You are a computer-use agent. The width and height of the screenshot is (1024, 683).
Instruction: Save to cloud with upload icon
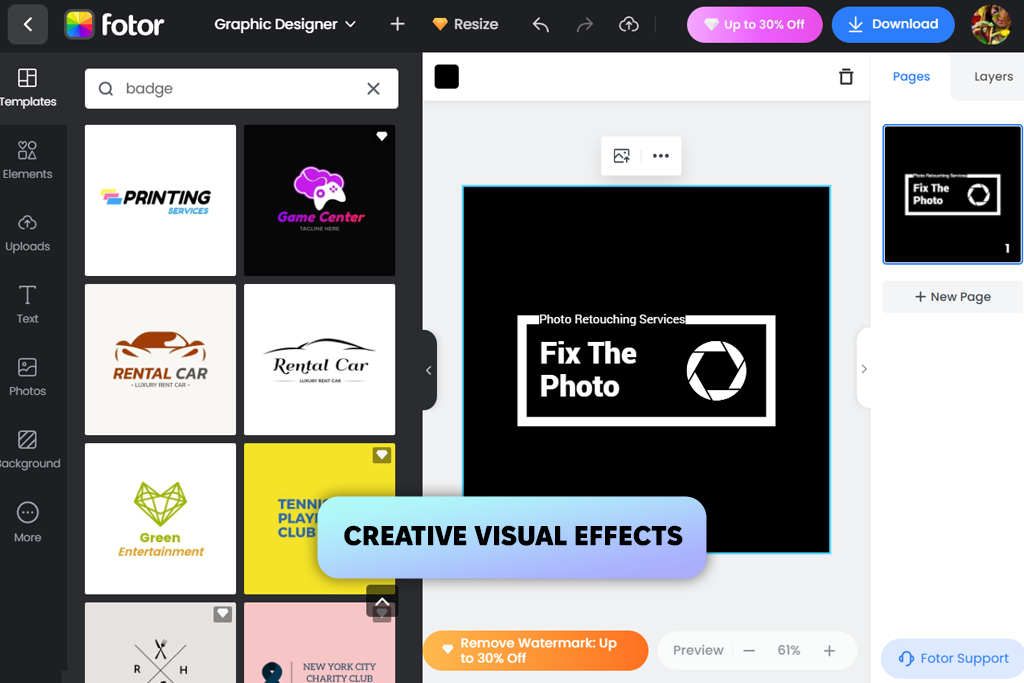[x=628, y=25]
